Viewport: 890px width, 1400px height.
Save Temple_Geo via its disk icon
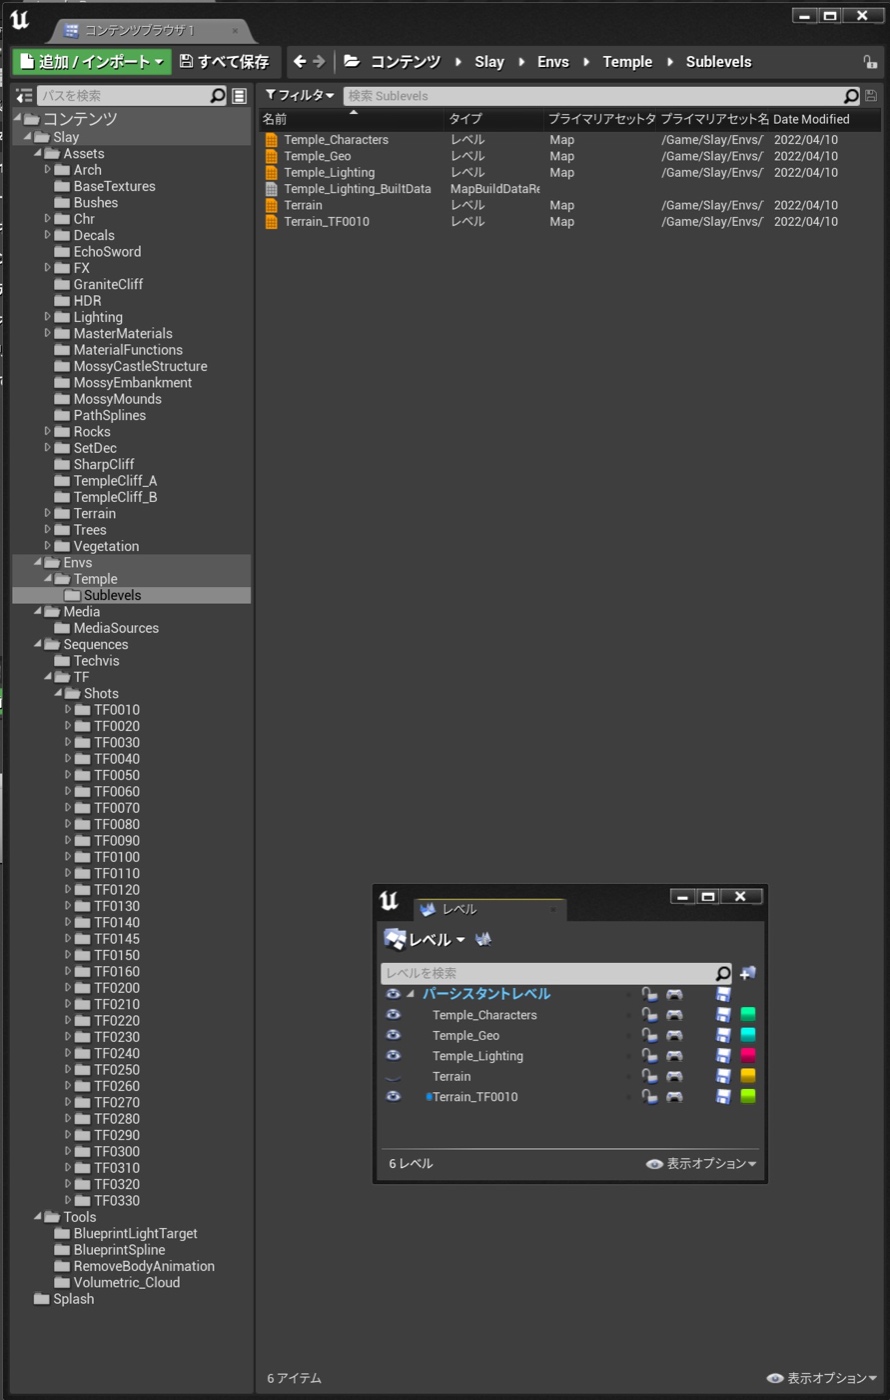[724, 1035]
